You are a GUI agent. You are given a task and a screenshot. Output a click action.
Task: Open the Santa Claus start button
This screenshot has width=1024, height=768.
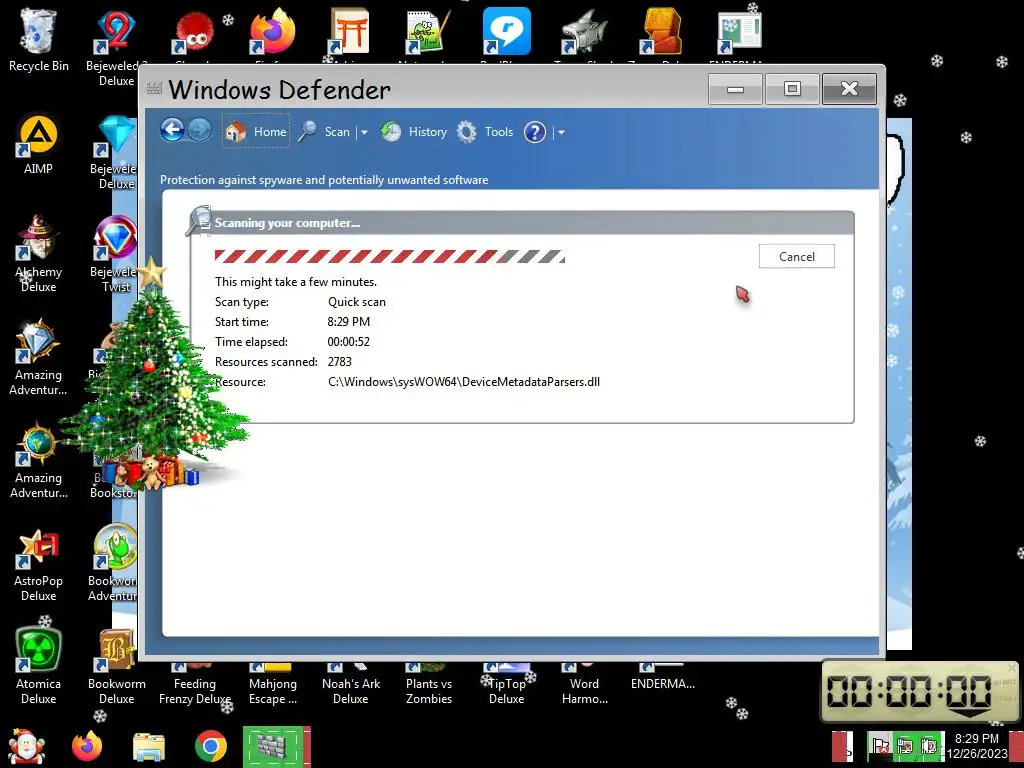pyautogui.click(x=26, y=746)
